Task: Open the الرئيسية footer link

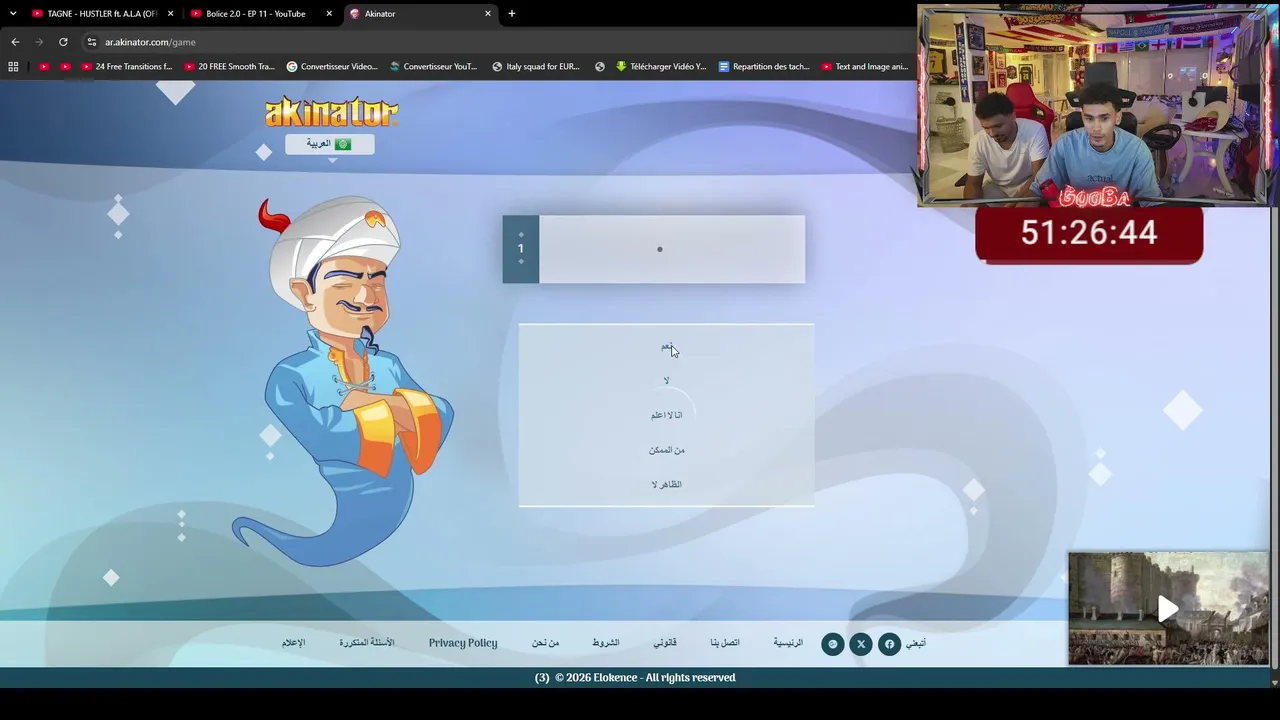Action: click(788, 643)
